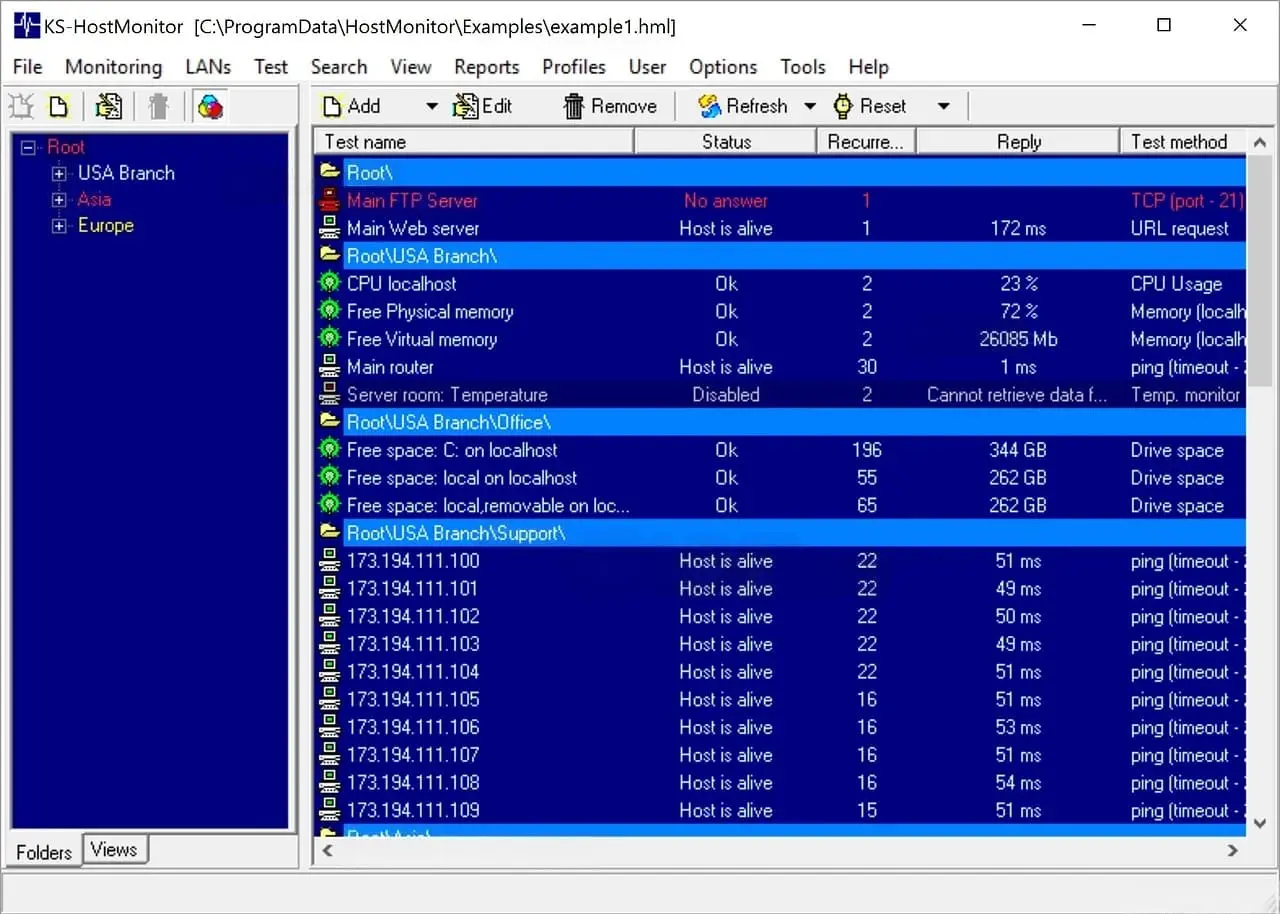Open the Reports menu

click(x=487, y=67)
